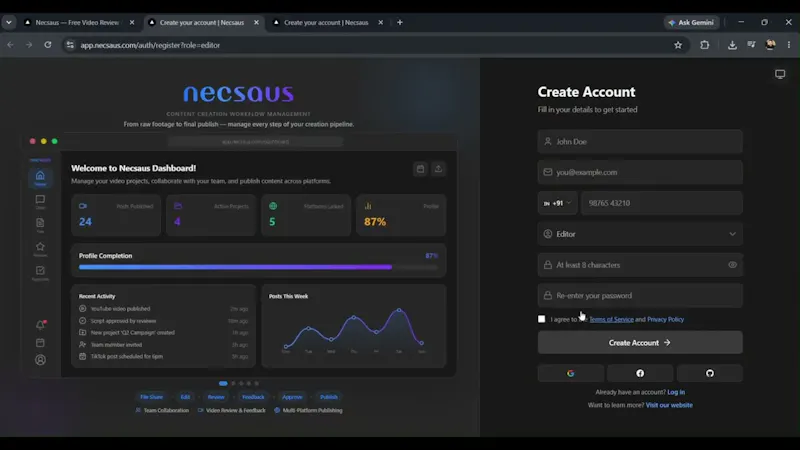Screen dimensions: 800x450
Task: Click the star icon in dashboard sidebar
Action: (40, 248)
